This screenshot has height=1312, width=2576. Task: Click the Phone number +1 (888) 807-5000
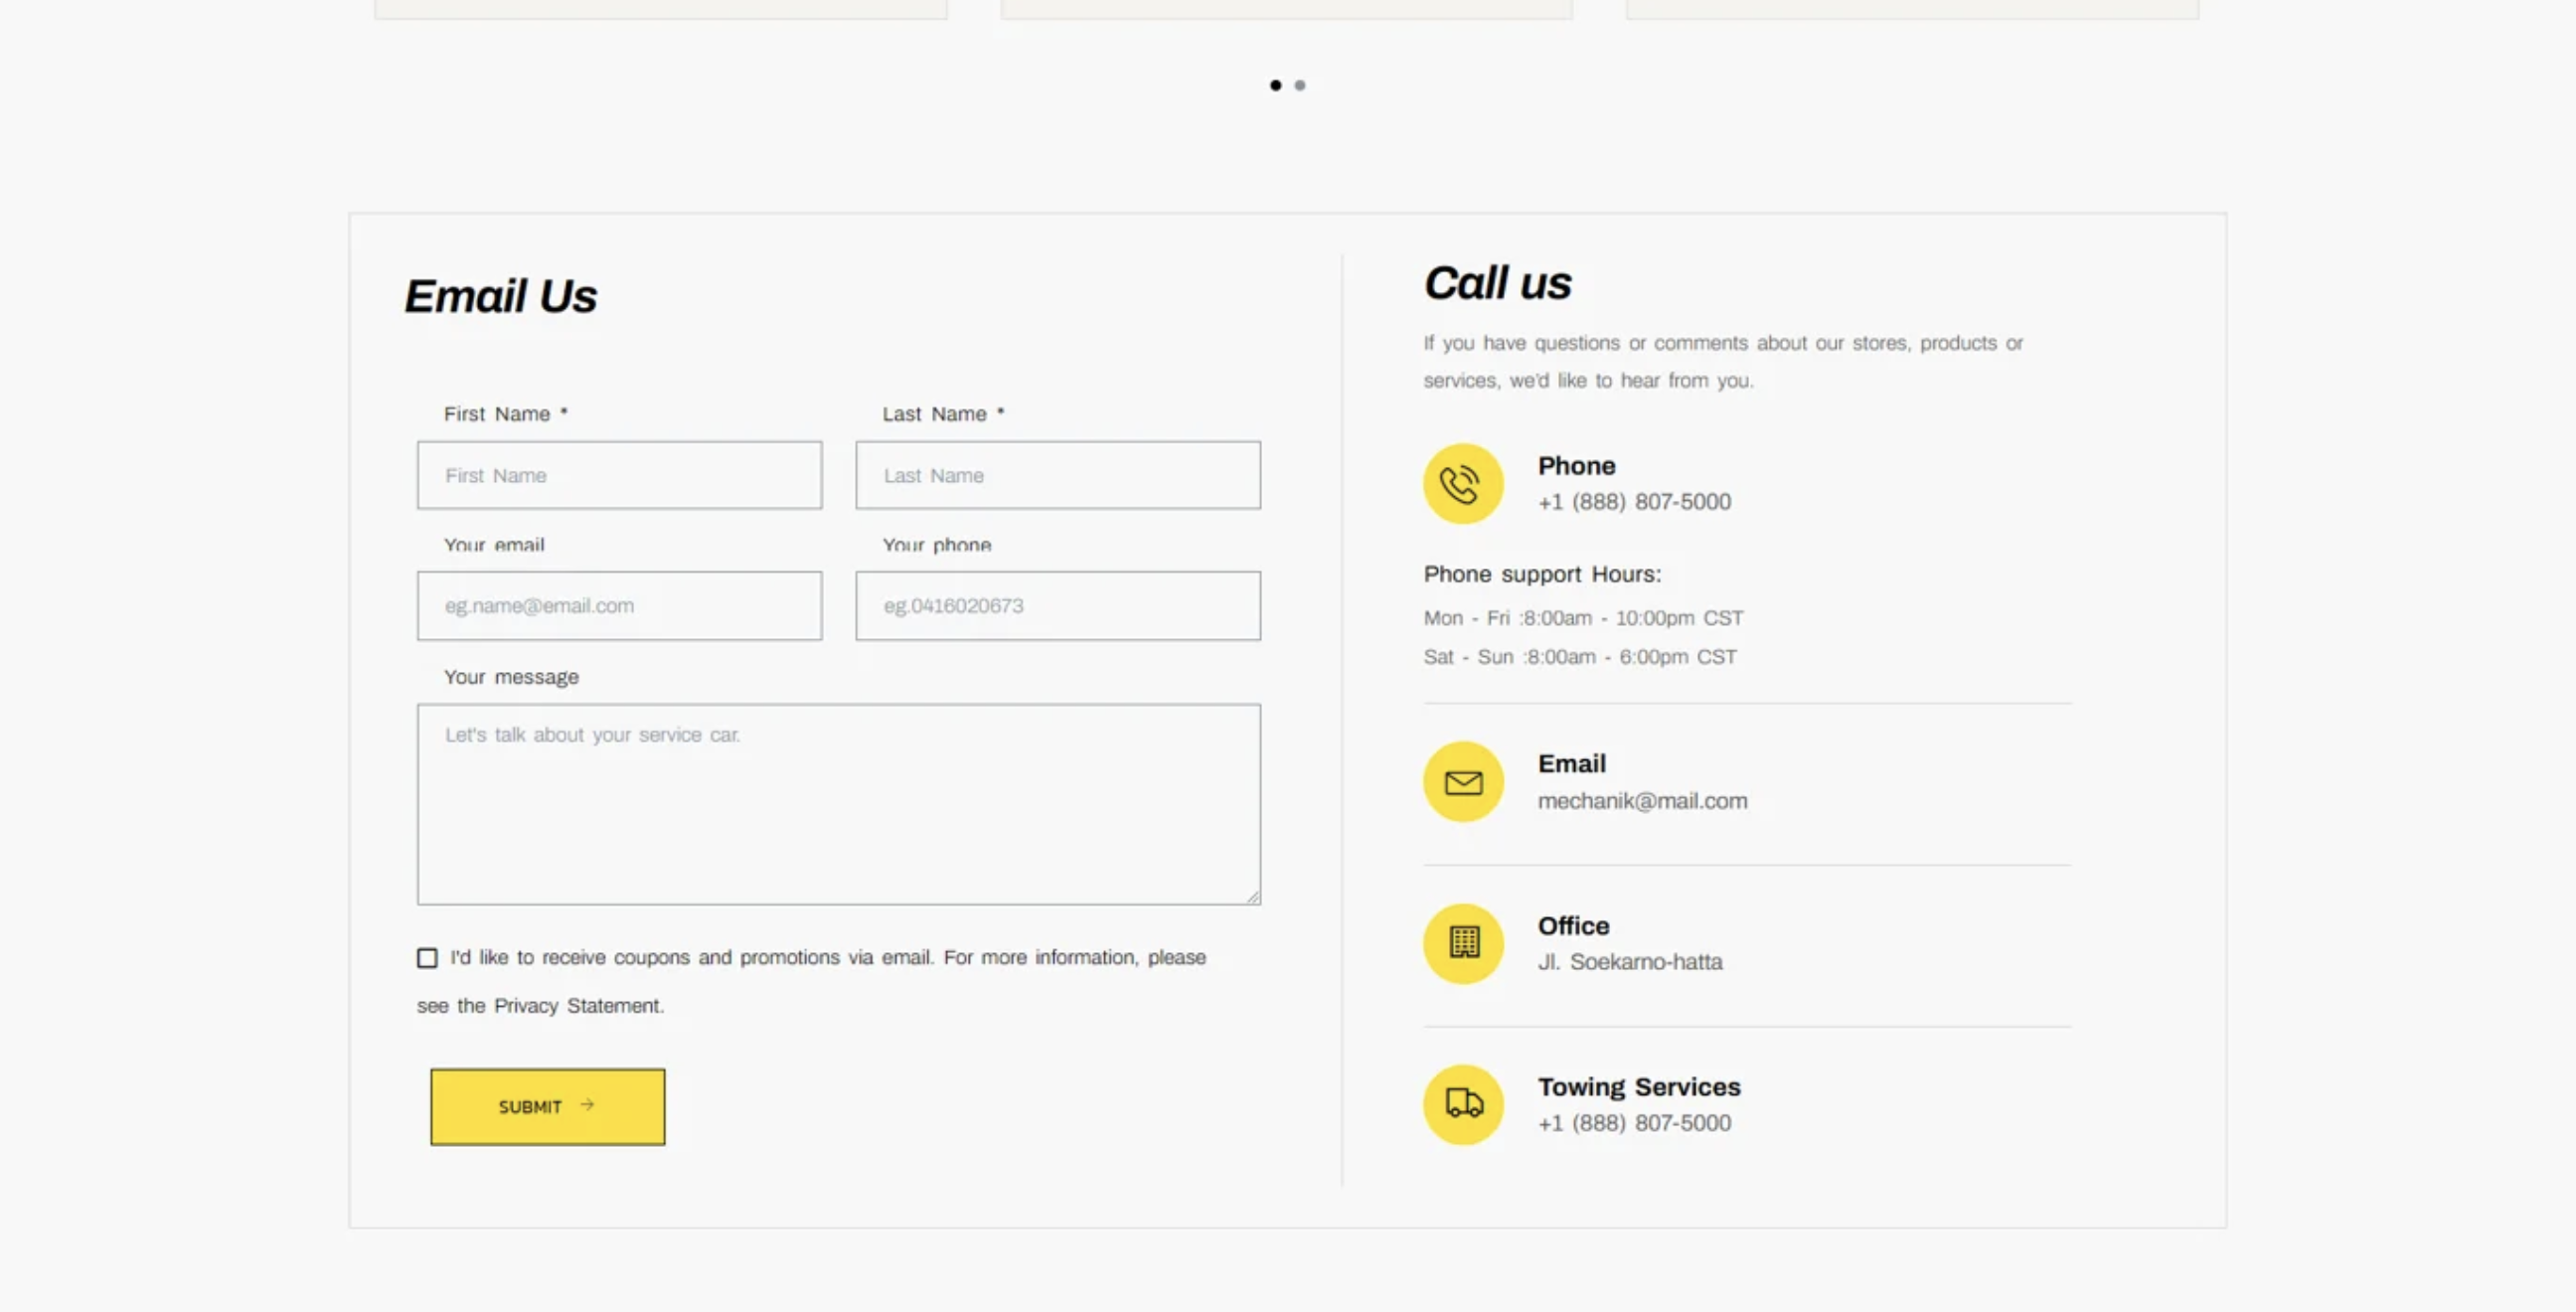click(x=1634, y=502)
